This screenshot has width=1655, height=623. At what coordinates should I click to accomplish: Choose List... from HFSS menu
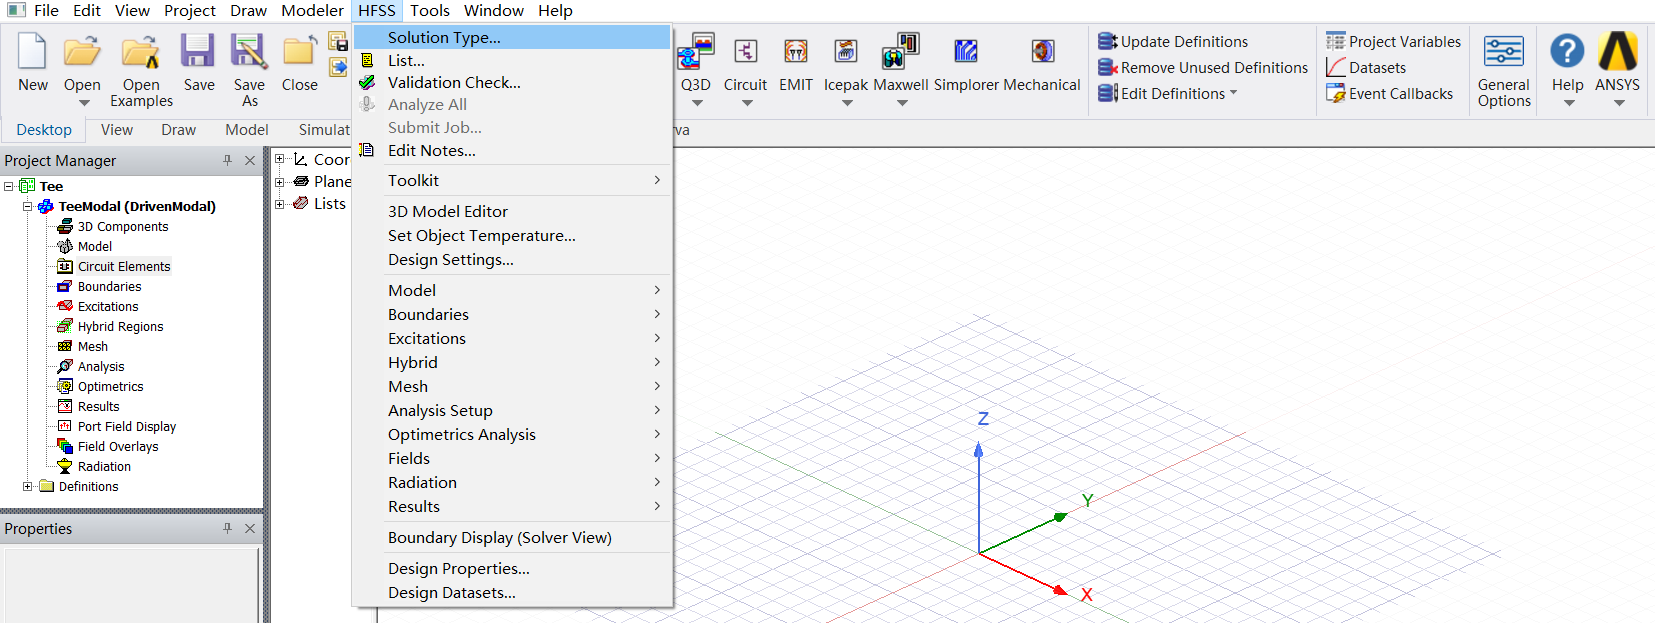[x=512, y=60]
